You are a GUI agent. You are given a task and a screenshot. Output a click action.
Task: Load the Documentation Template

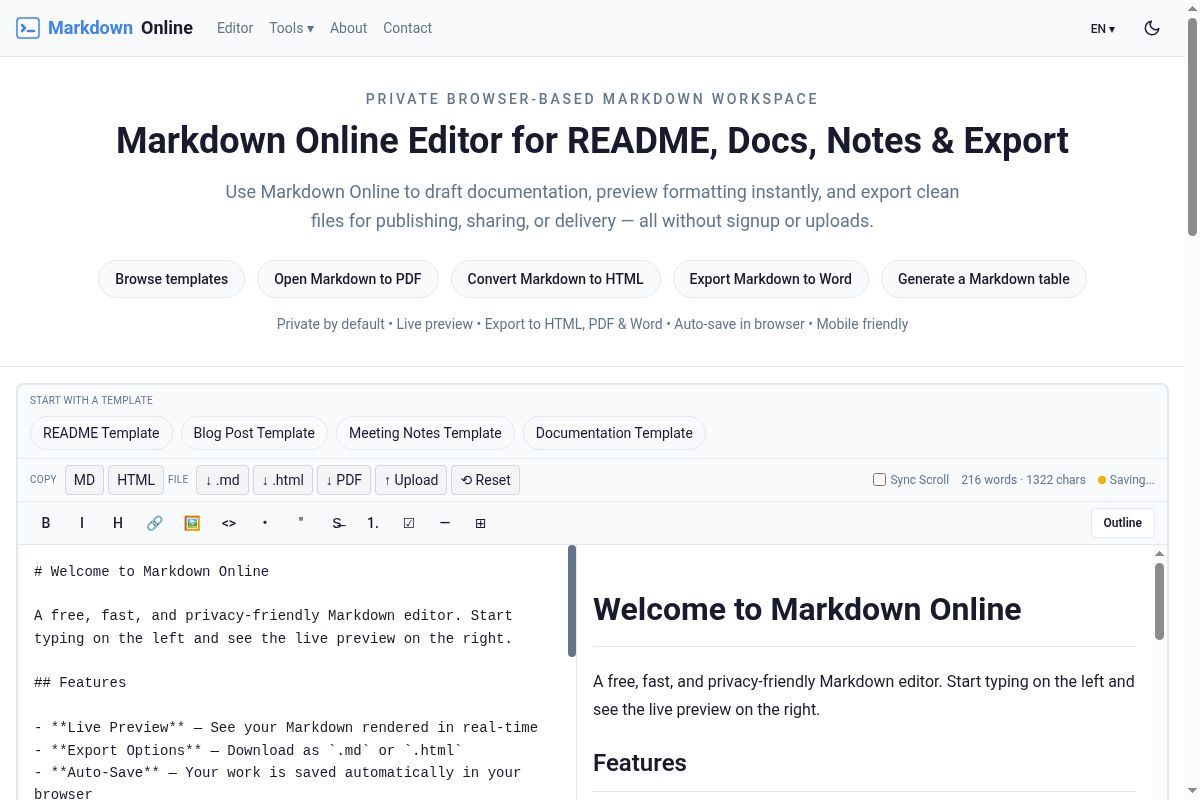[x=614, y=433]
